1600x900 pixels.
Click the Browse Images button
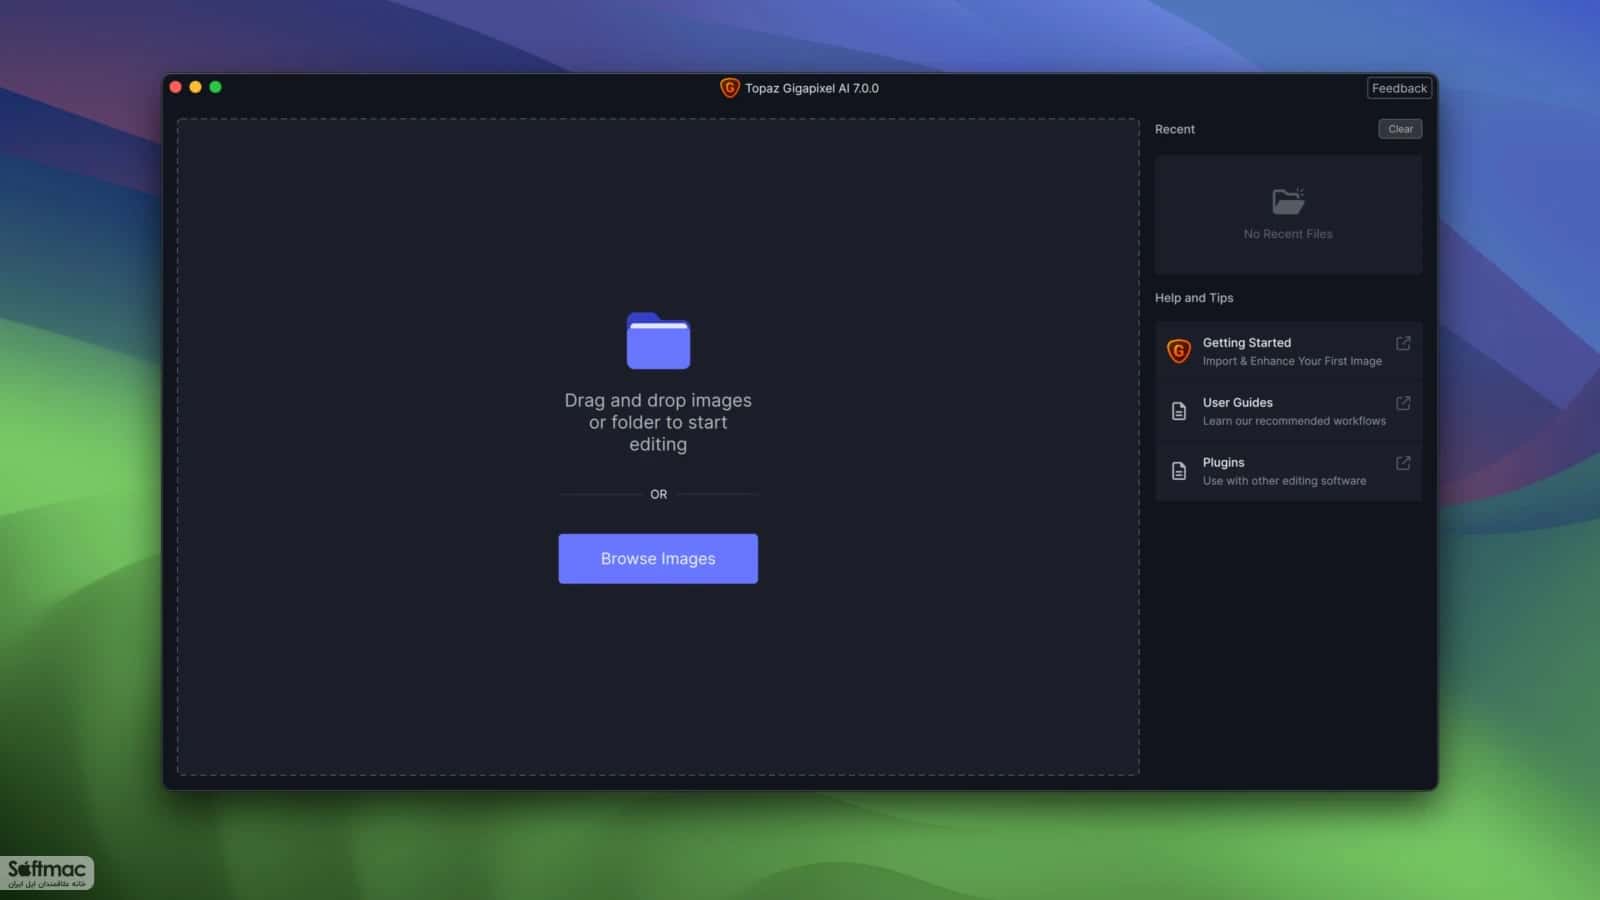click(658, 559)
